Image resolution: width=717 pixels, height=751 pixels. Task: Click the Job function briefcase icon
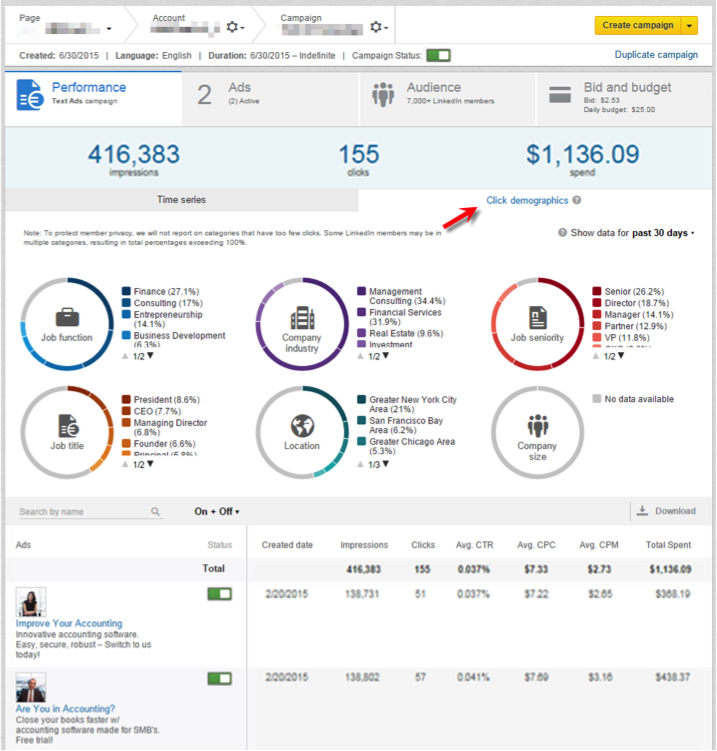[67, 318]
